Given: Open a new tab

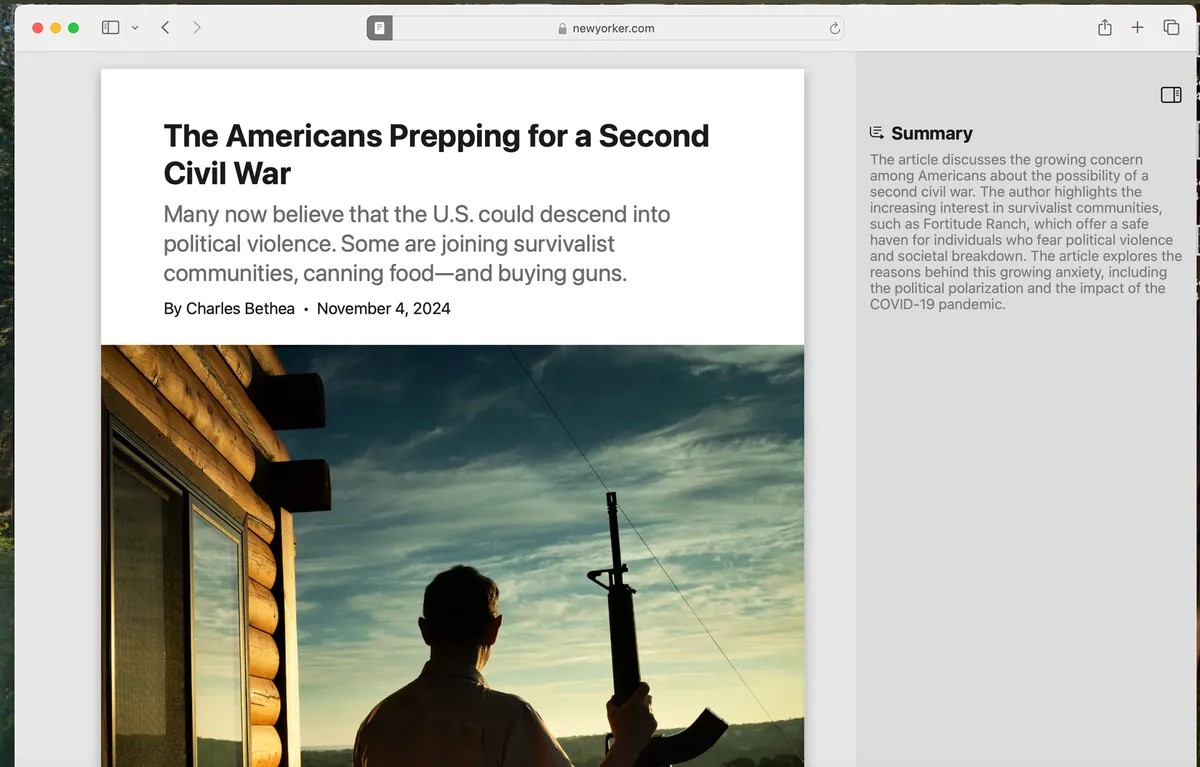Looking at the screenshot, I should click(x=1137, y=28).
